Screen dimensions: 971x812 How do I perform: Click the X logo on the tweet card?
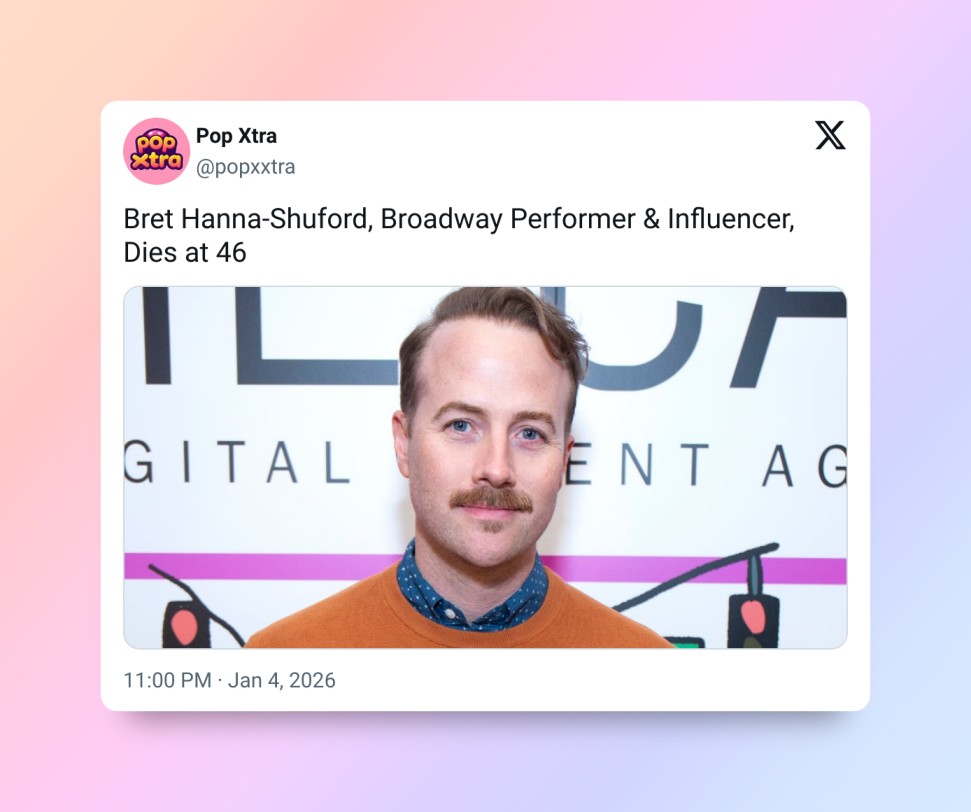830,135
